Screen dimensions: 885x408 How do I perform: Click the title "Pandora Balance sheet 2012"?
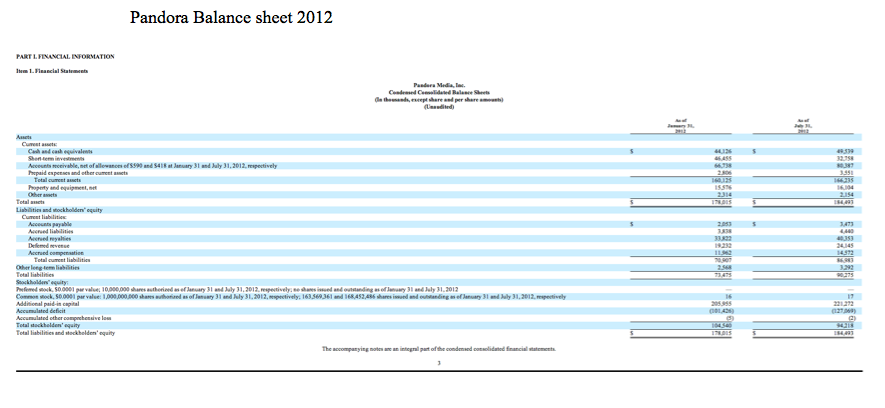tap(231, 17)
